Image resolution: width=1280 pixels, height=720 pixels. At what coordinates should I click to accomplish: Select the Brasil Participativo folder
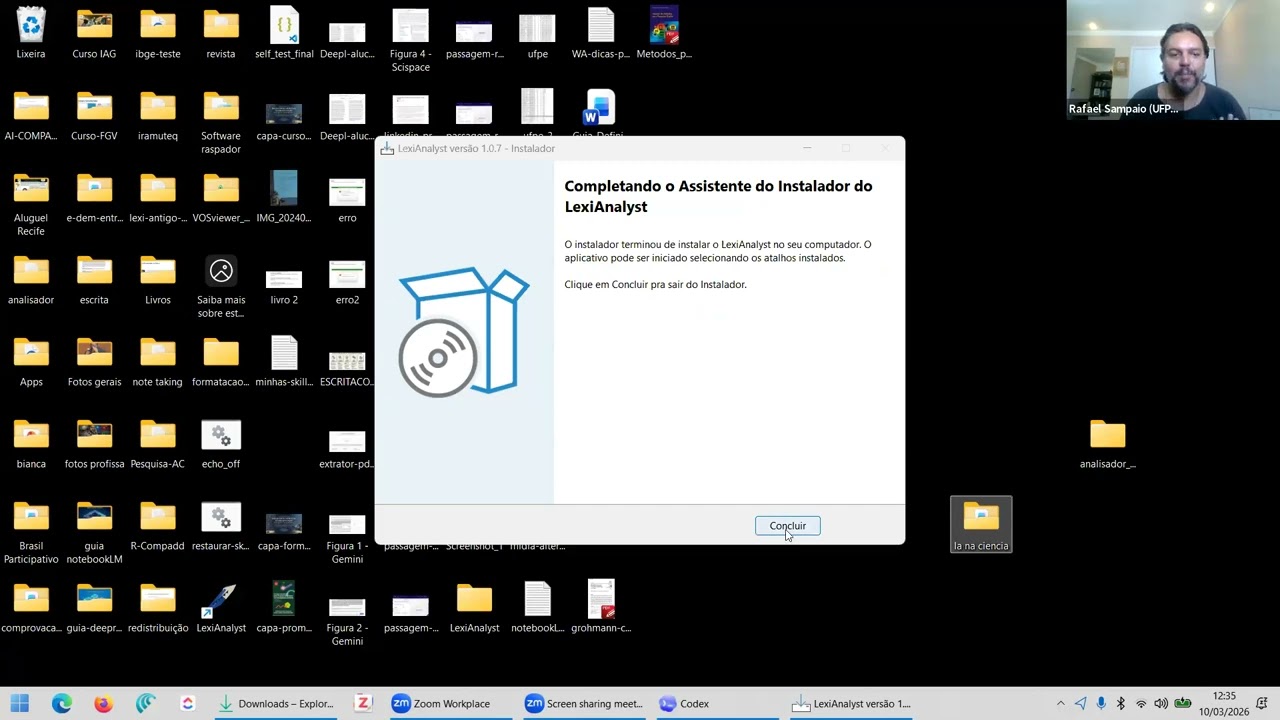coord(31,532)
